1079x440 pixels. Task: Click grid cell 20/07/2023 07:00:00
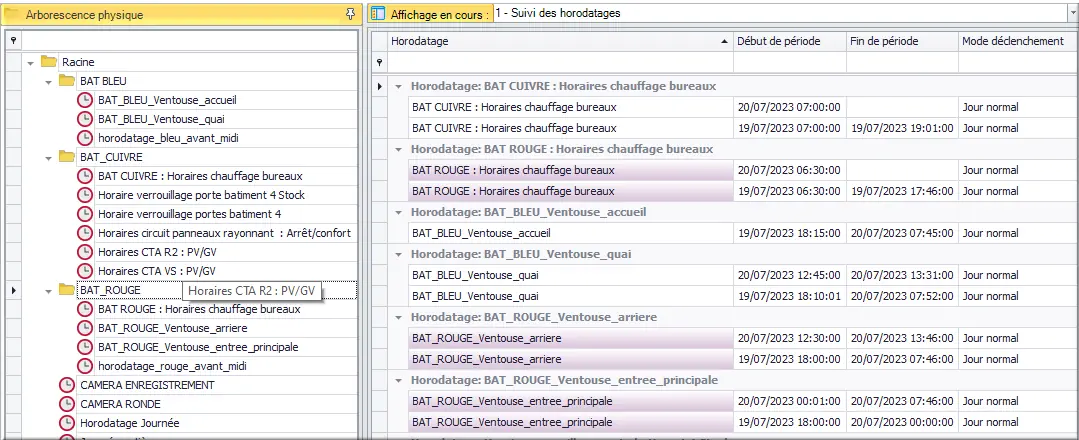pyautogui.click(x=789, y=107)
